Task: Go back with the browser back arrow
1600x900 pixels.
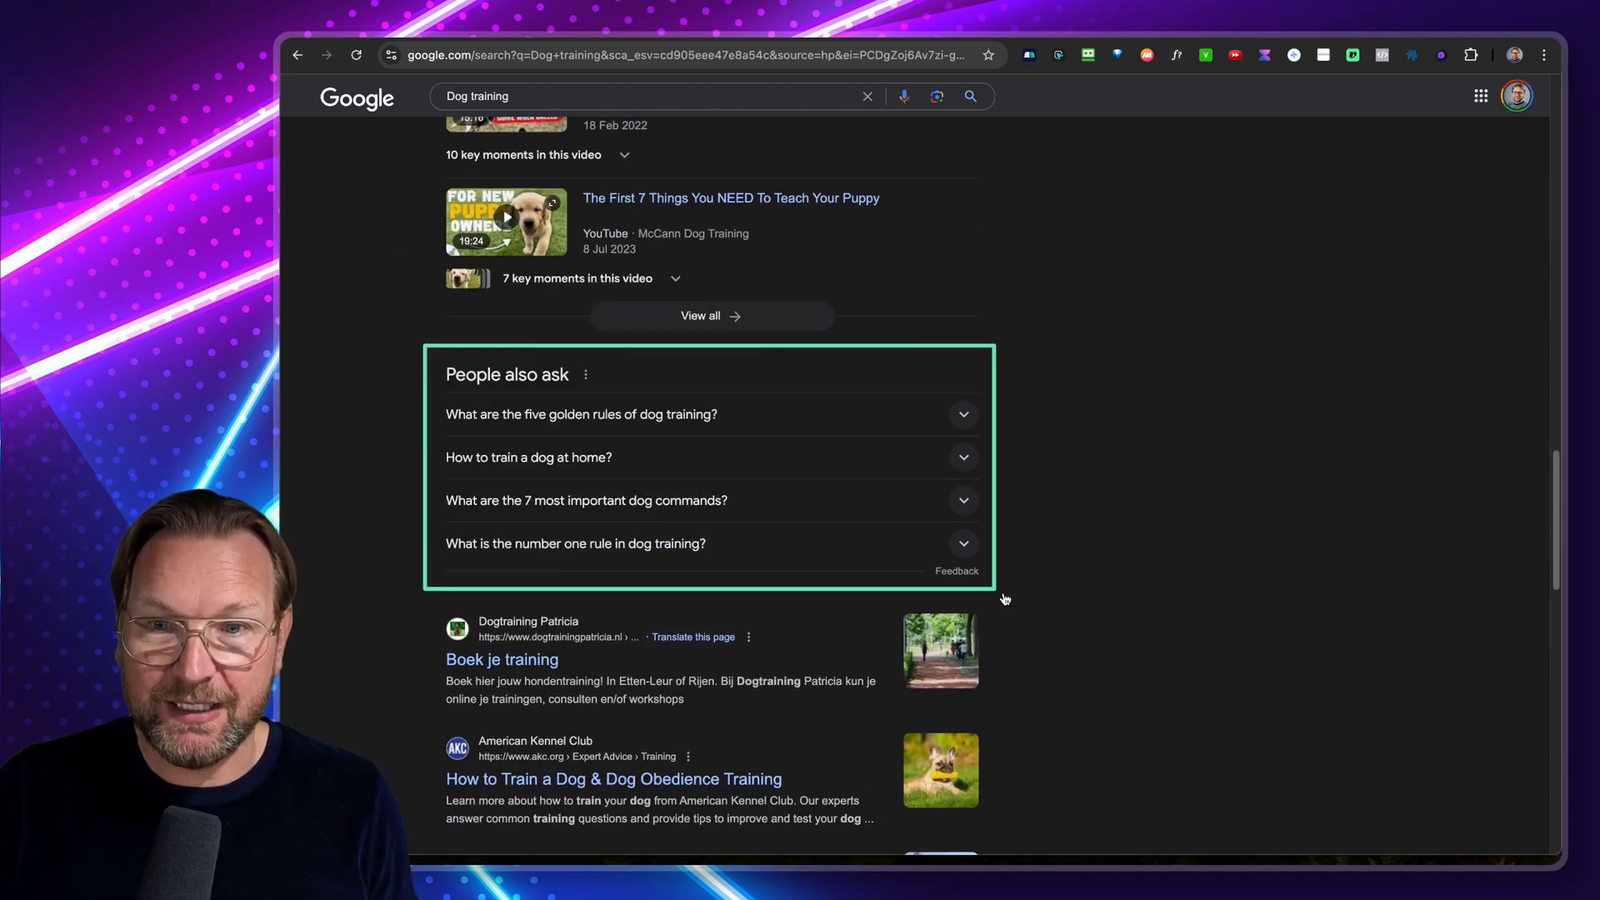Action: [x=297, y=55]
